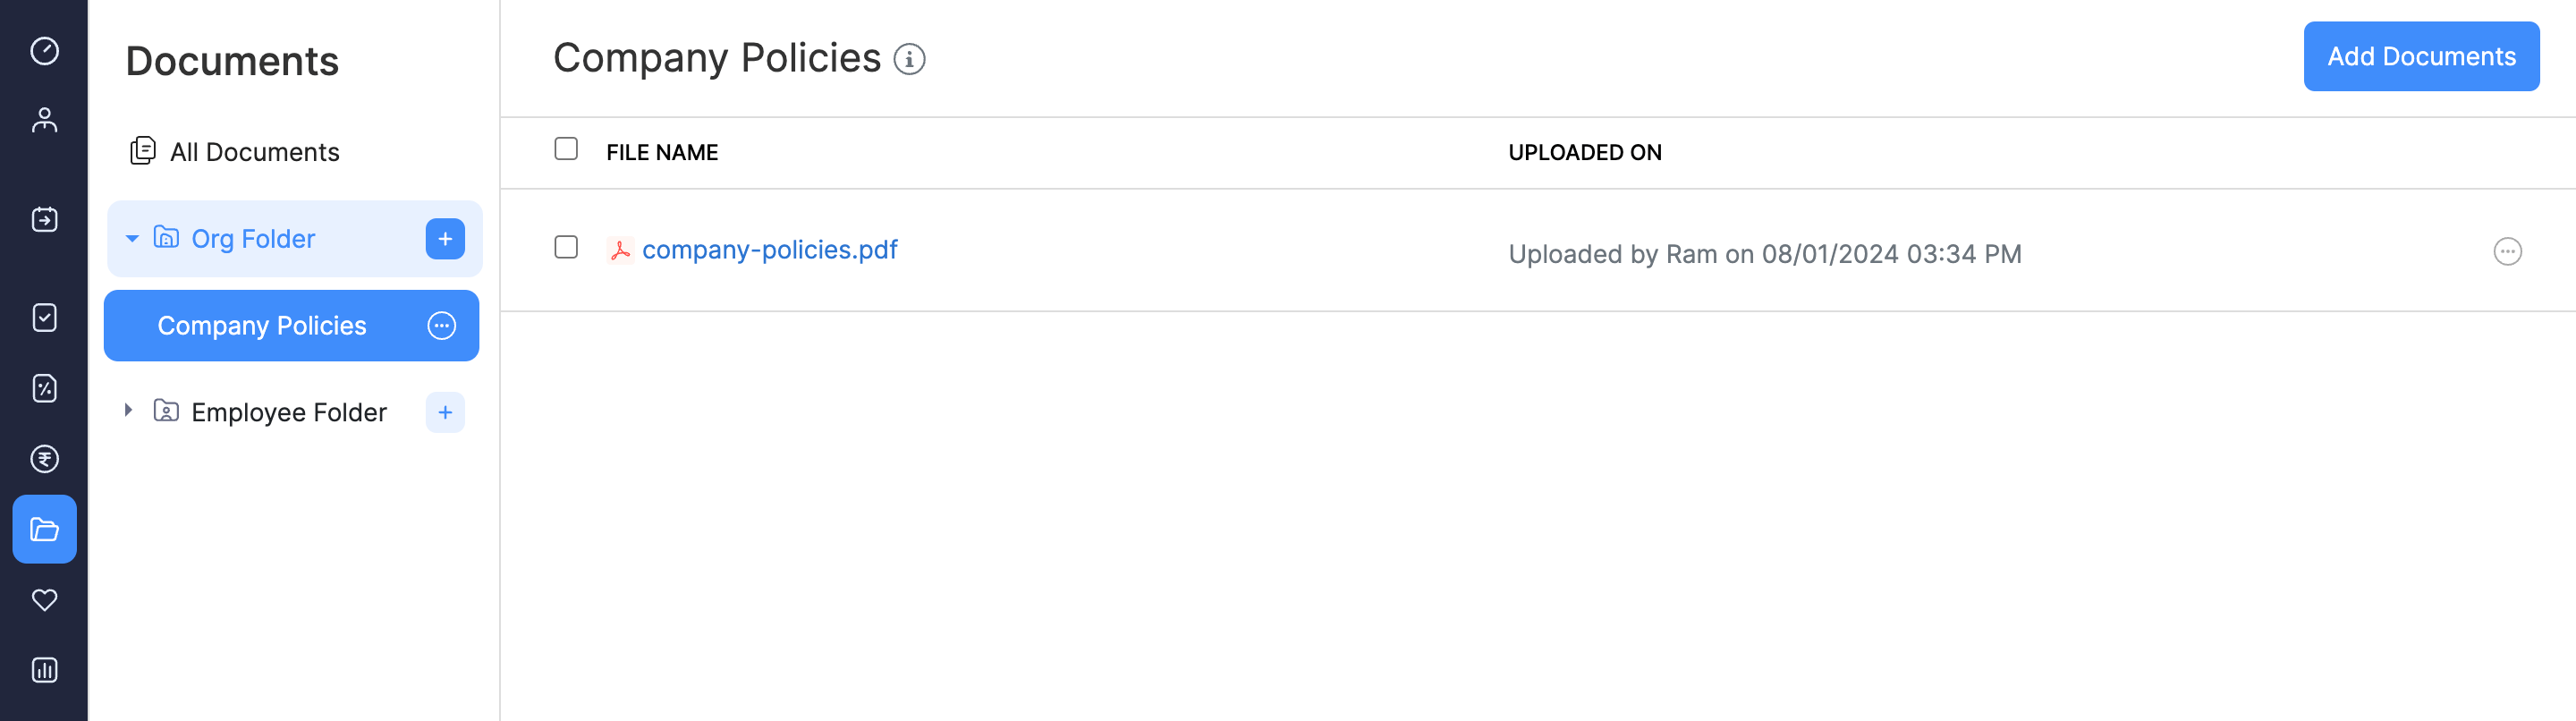
Task: Collapse the Org Folder tree arrow
Action: tap(131, 239)
